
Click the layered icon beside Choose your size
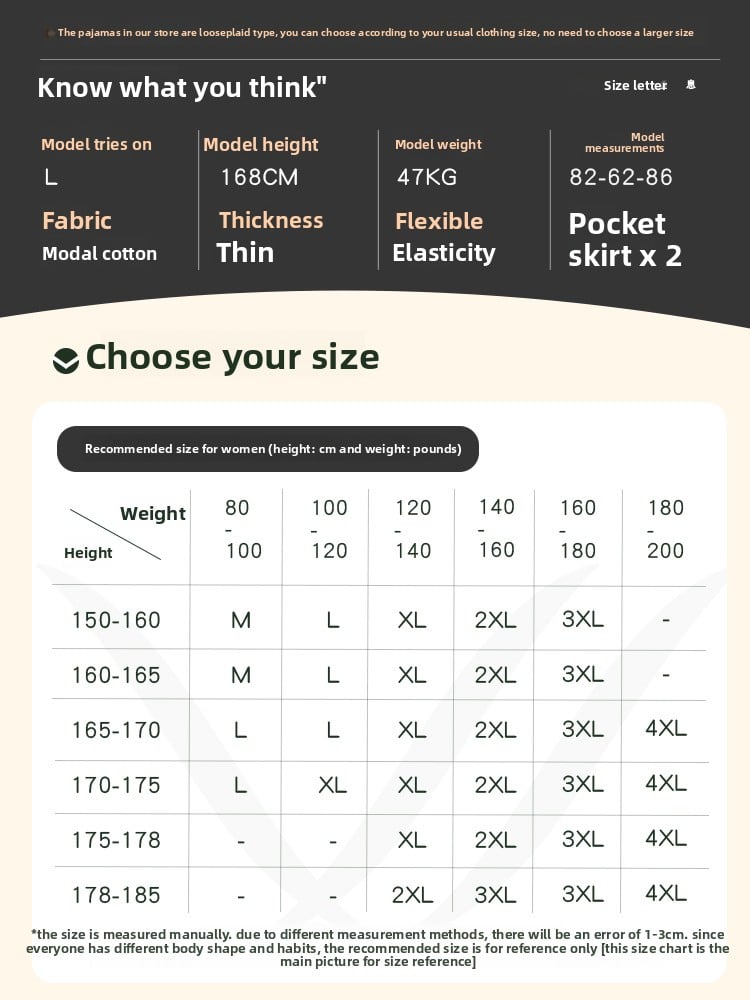pyautogui.click(x=66, y=360)
